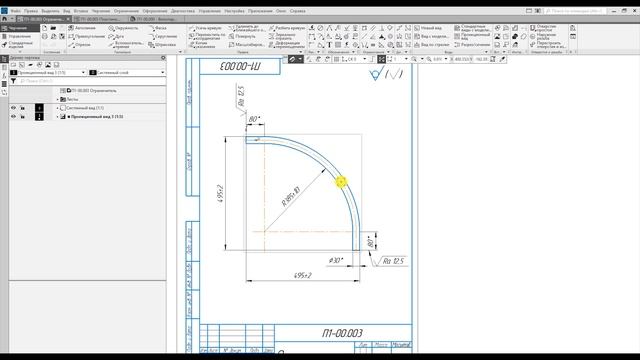Toggle the grid display button
The image size is (640, 360).
[x=337, y=60]
